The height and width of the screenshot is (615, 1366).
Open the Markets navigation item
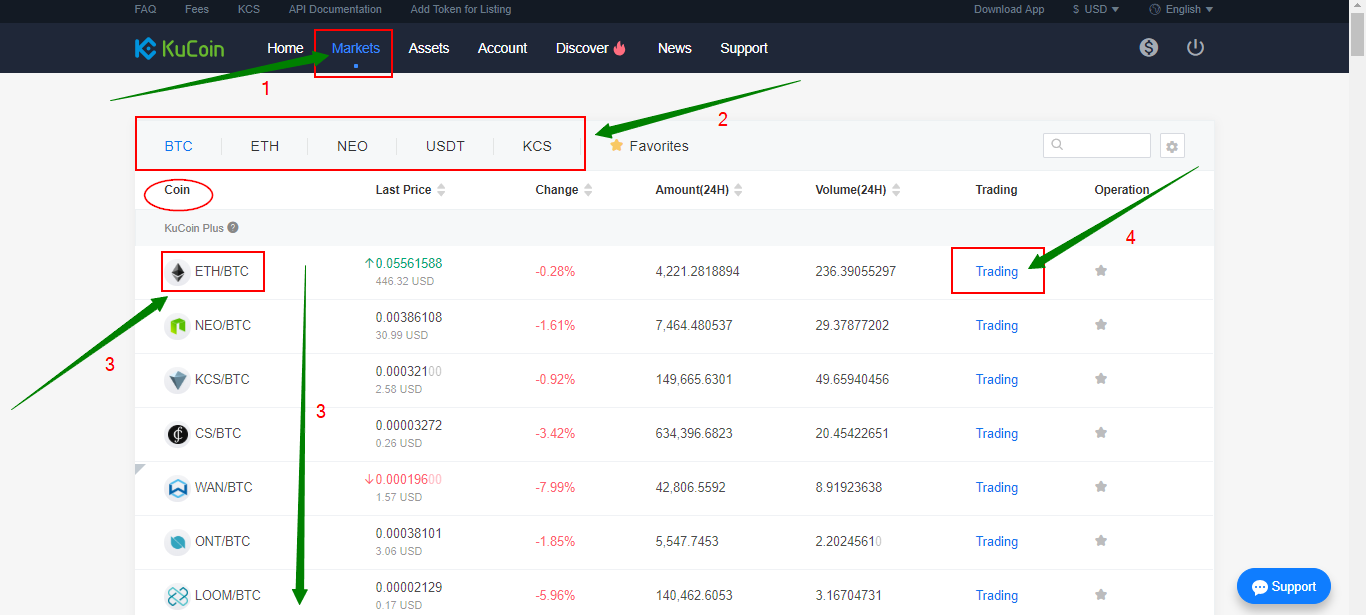[356, 48]
